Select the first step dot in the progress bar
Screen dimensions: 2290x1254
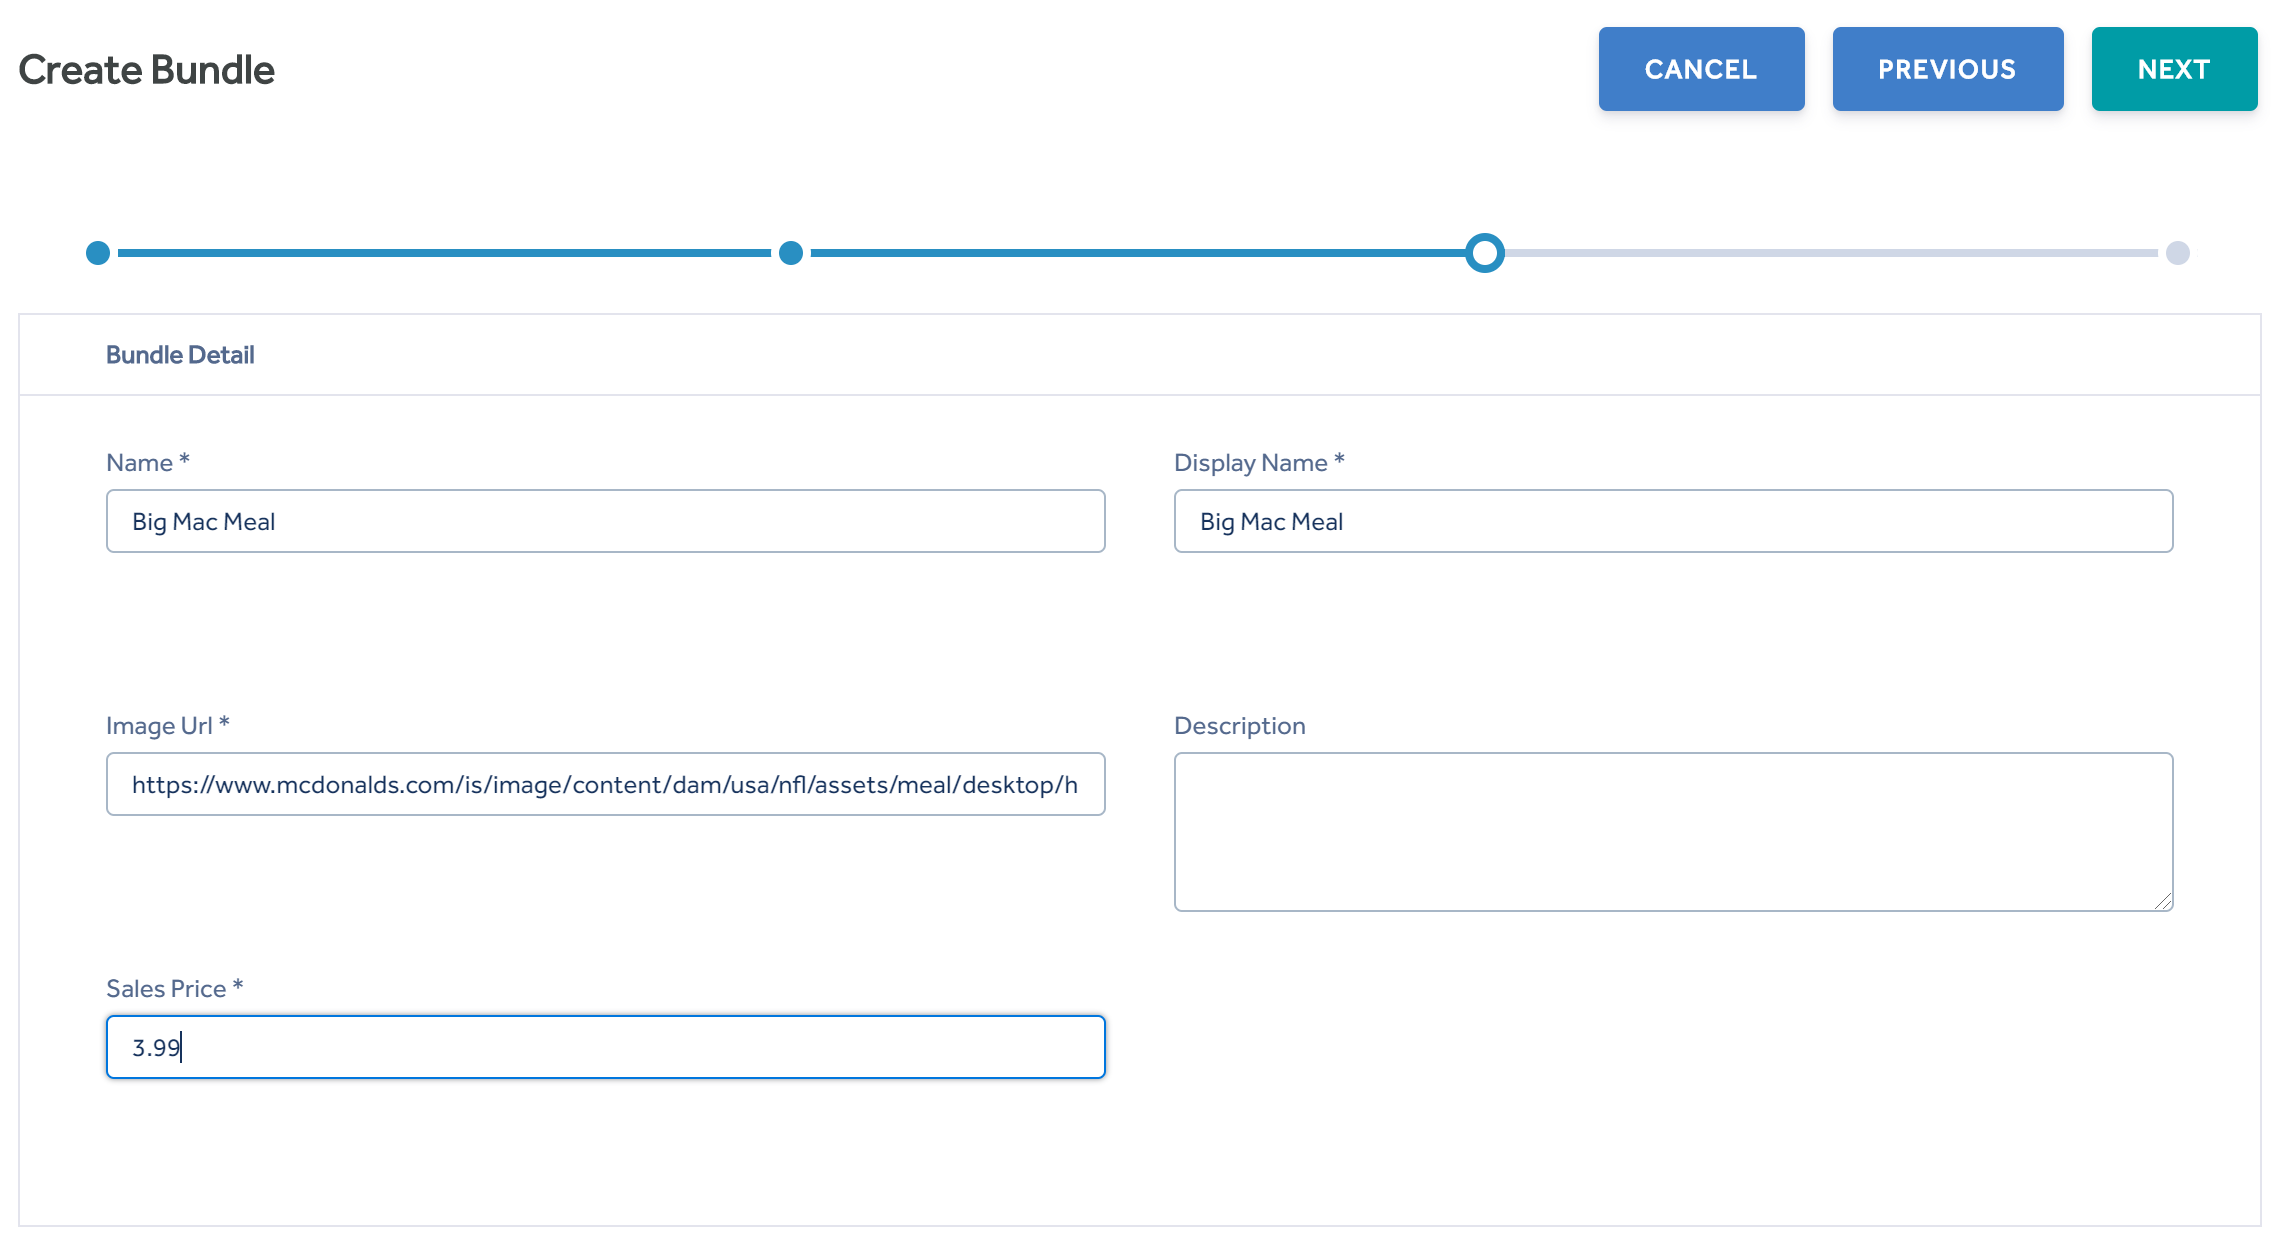tap(98, 253)
